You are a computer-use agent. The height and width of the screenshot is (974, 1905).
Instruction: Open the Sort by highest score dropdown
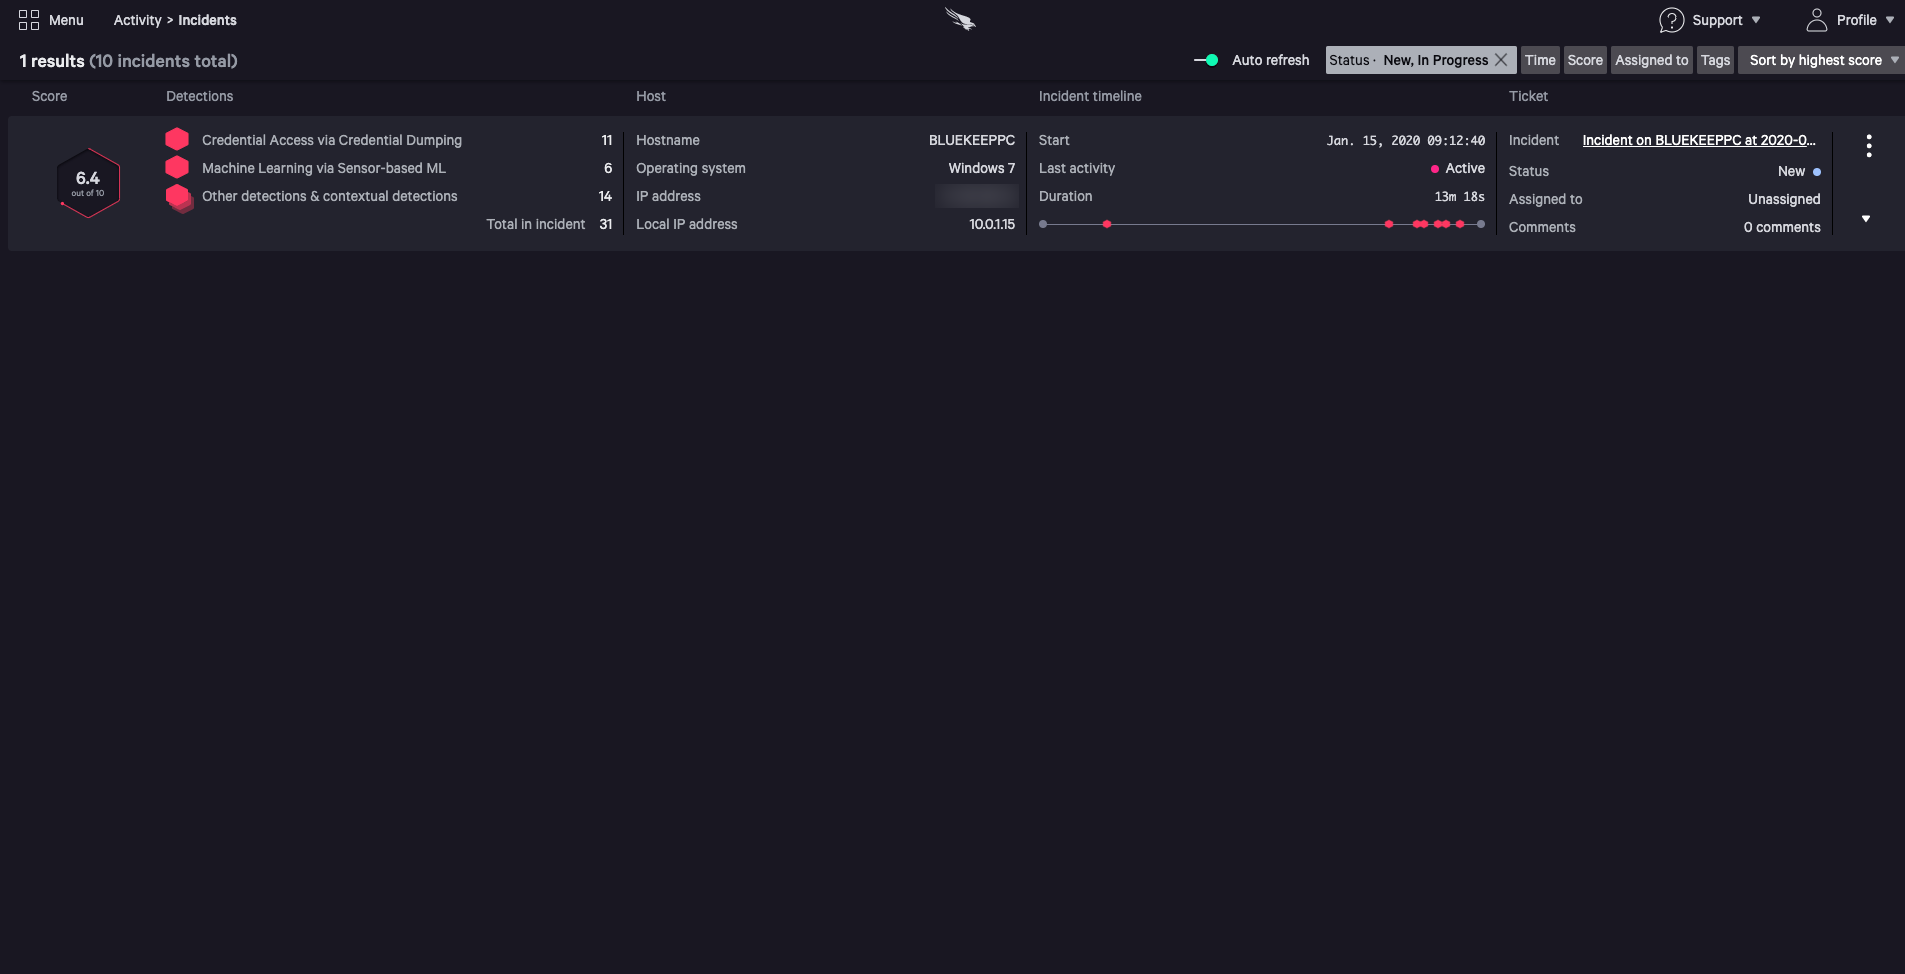point(1822,60)
